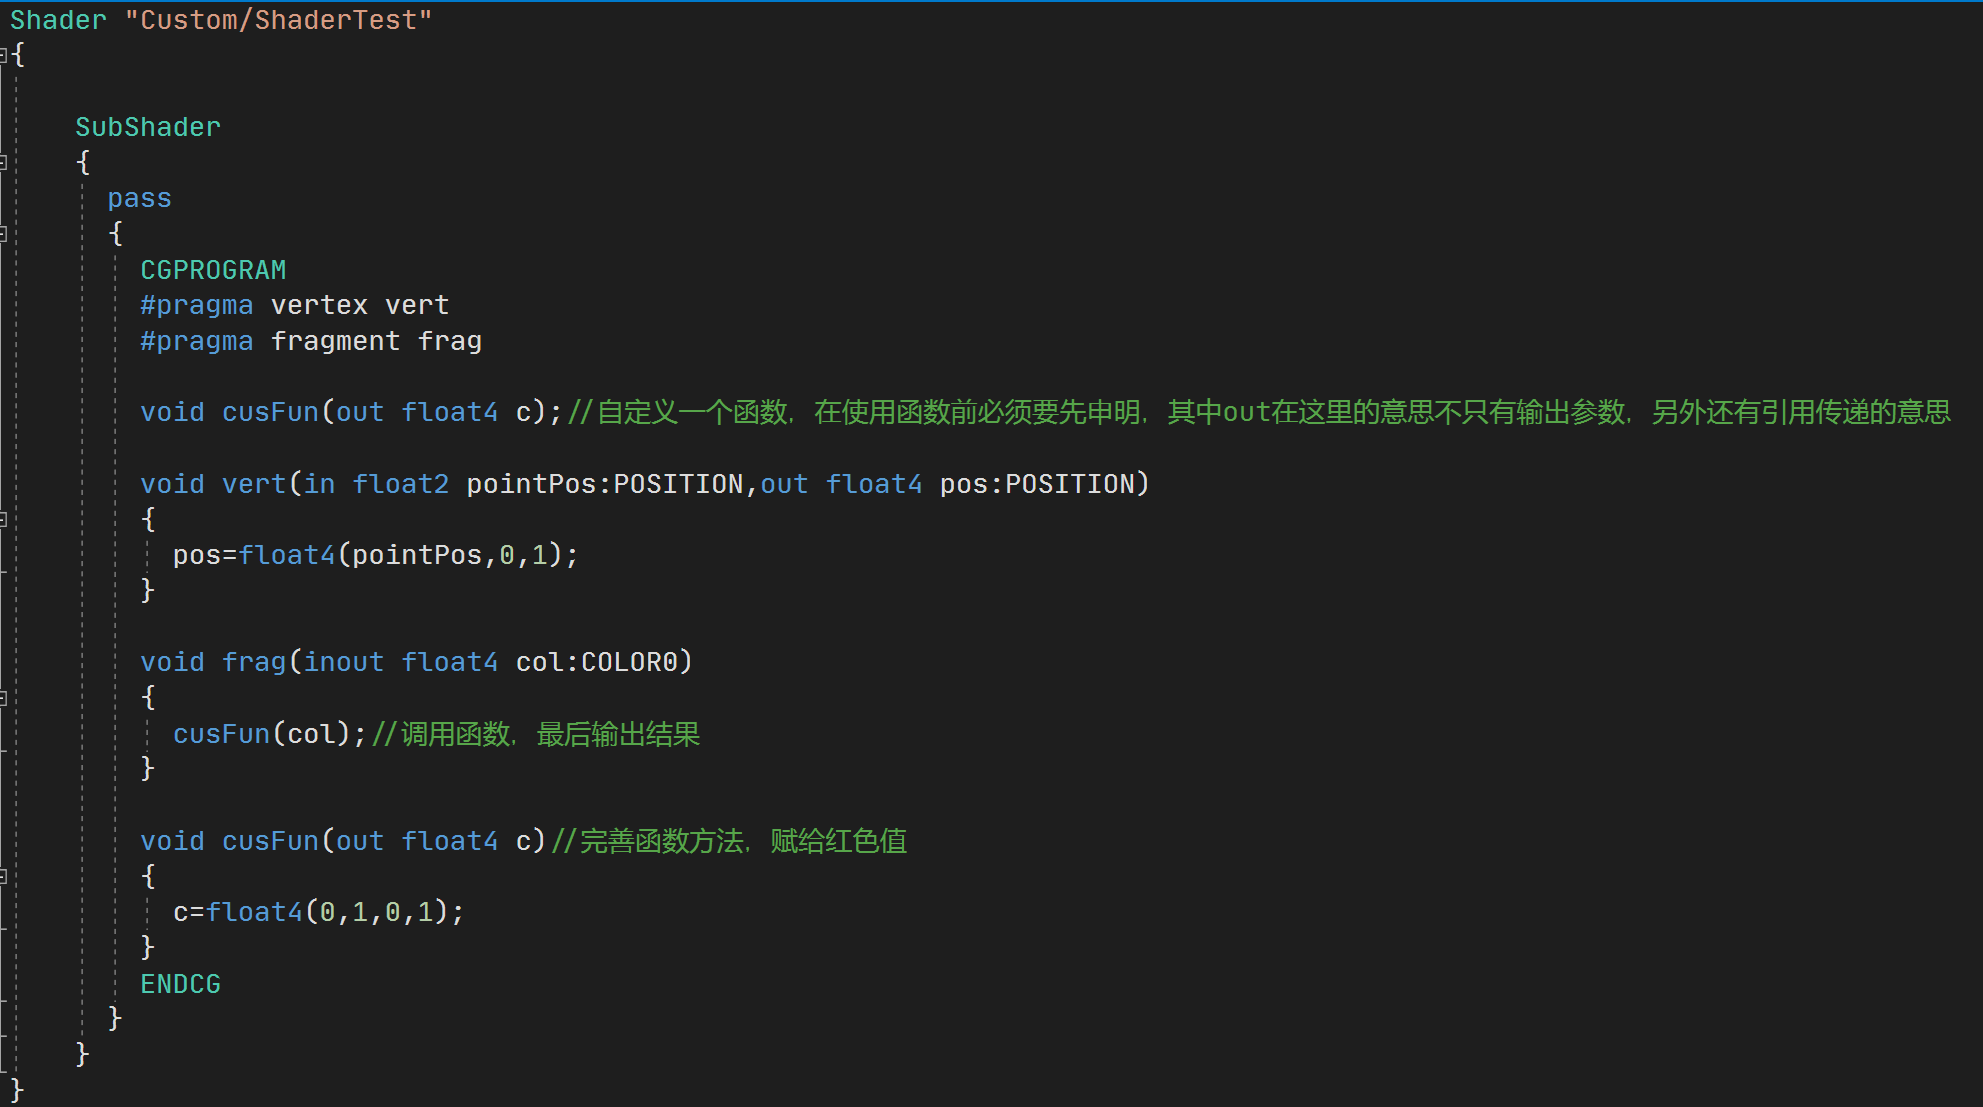1983x1107 pixels.
Task: Collapse the SubShader block fold marker
Action: pos(3,162)
